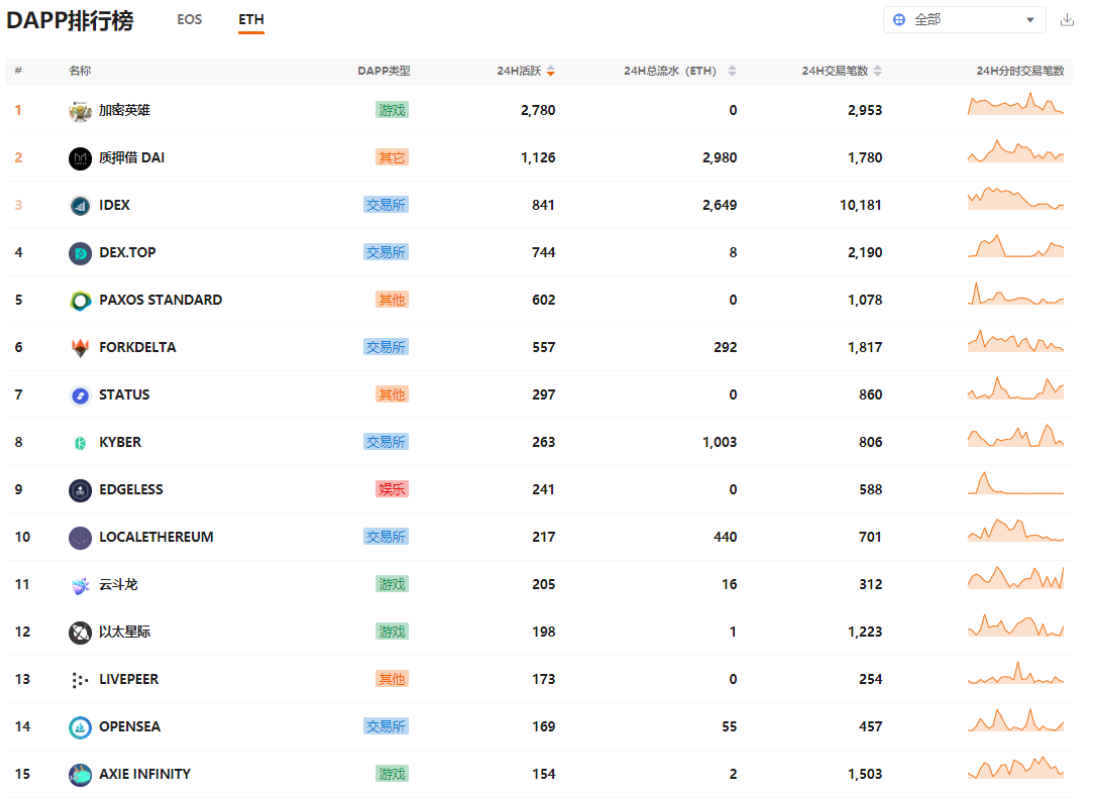This screenshot has height=803, width=1109.
Task: Click the globe icon in 全部 filter
Action: [899, 20]
